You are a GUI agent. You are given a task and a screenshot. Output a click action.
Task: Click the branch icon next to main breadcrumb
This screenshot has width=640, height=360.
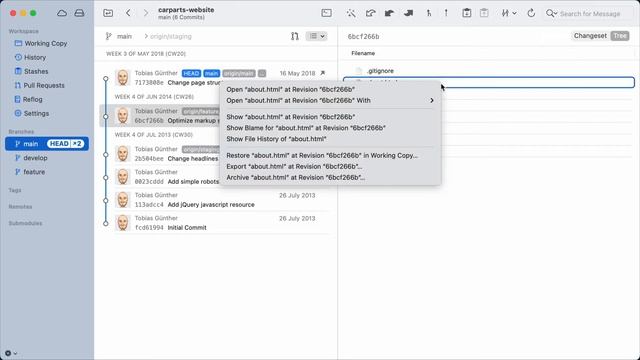(109, 36)
